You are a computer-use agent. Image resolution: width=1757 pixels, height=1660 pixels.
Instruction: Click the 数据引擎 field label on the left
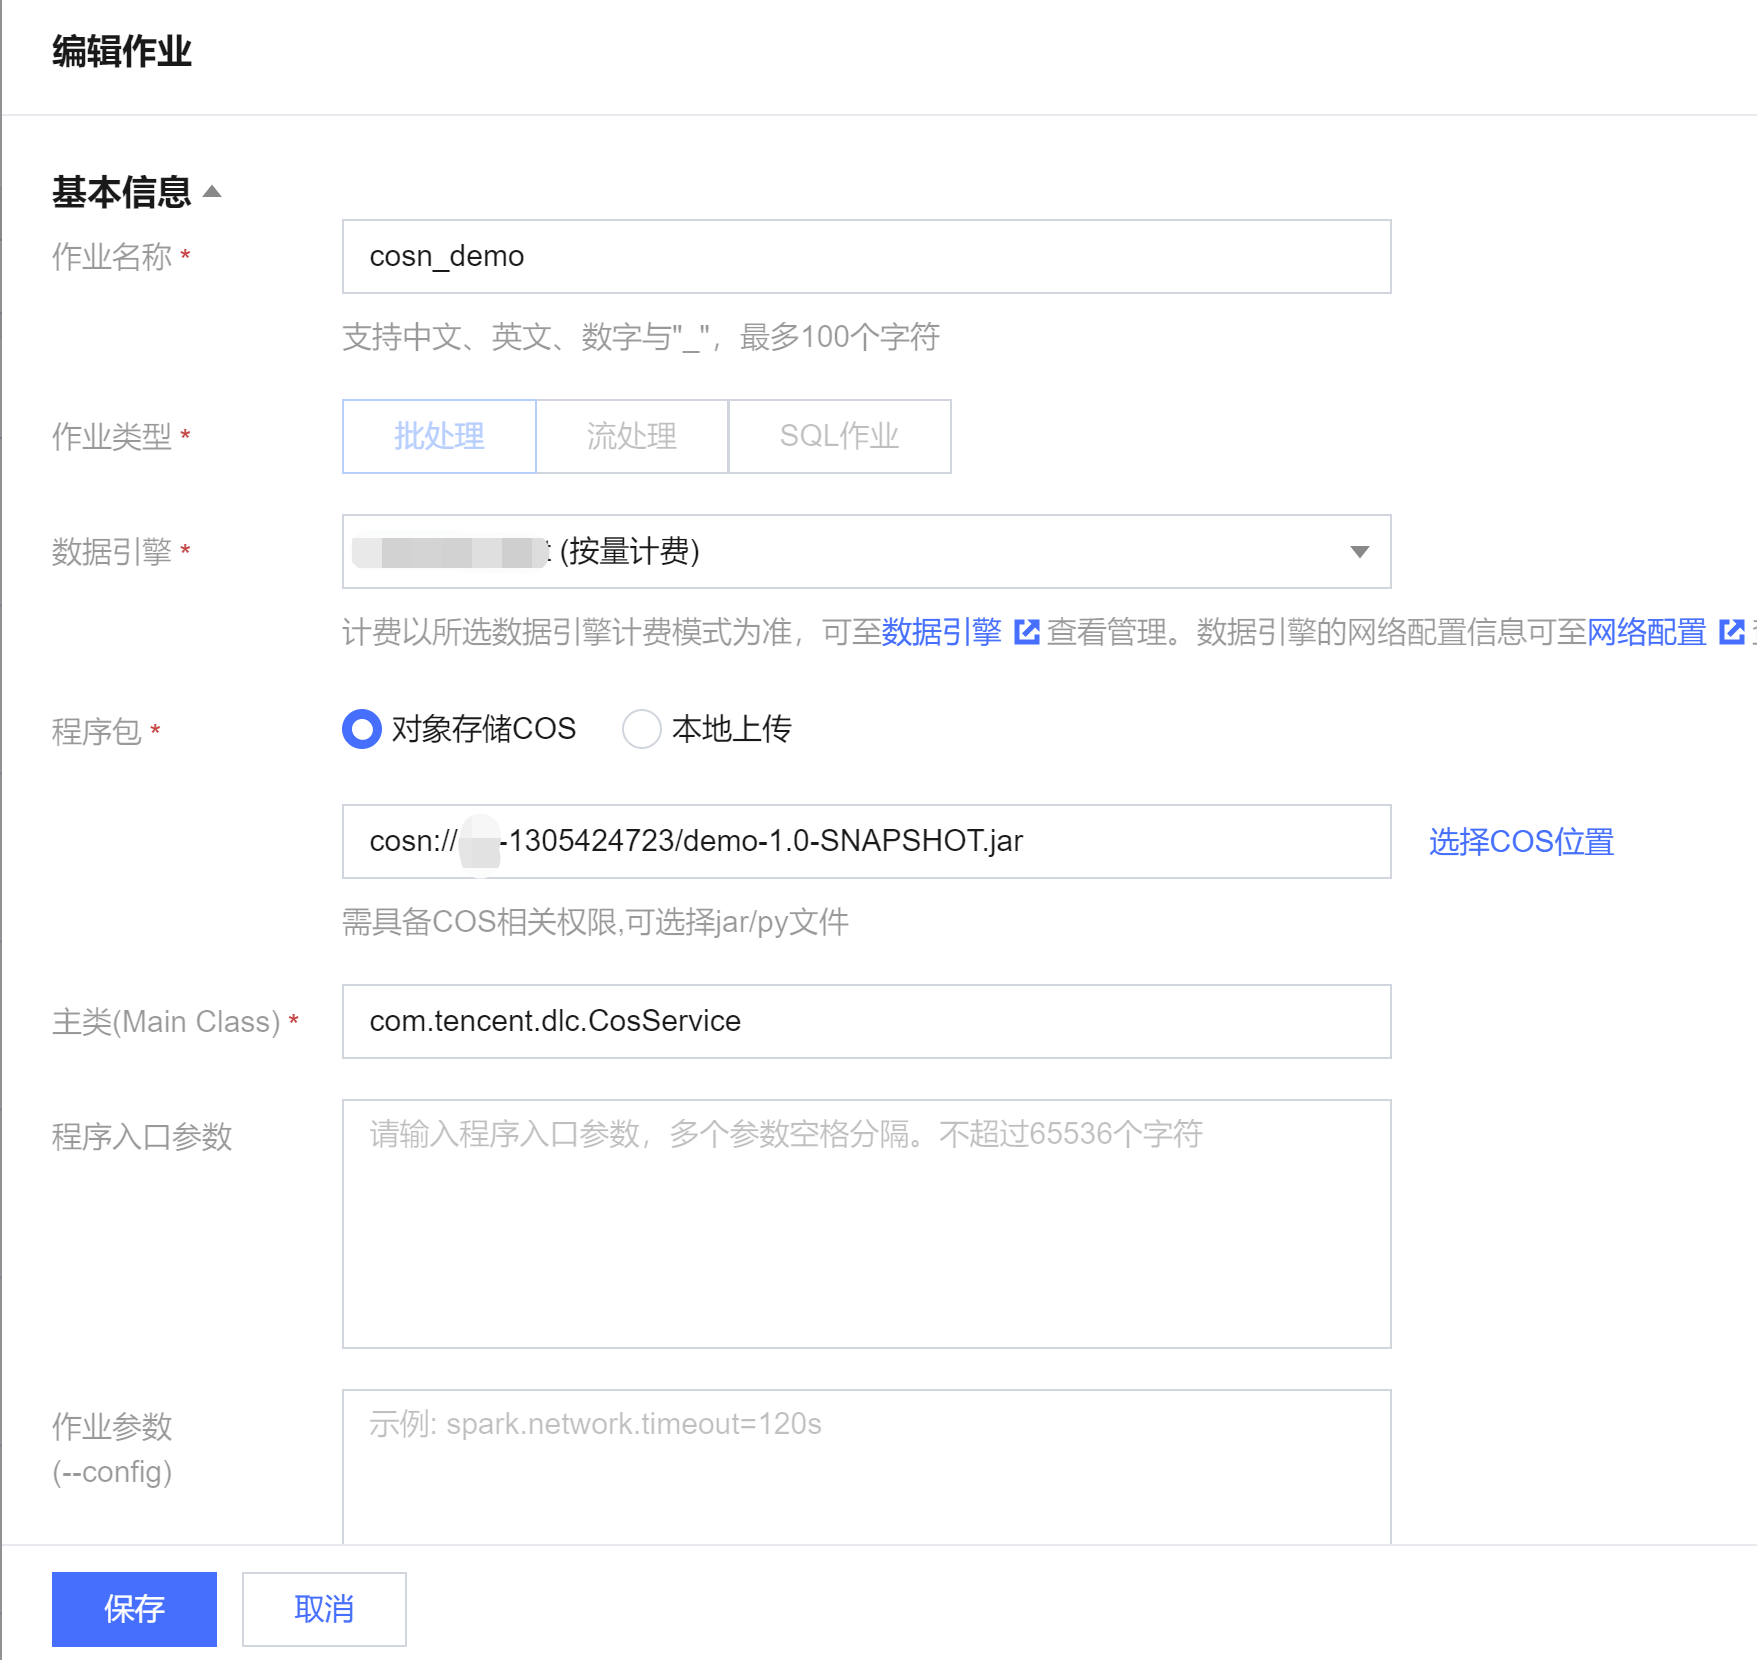tap(112, 551)
